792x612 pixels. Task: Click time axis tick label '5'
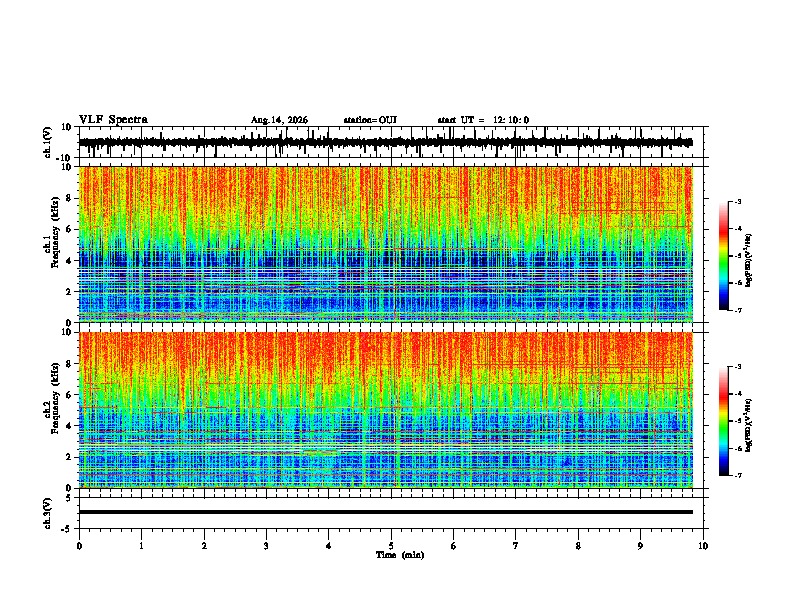click(x=391, y=546)
